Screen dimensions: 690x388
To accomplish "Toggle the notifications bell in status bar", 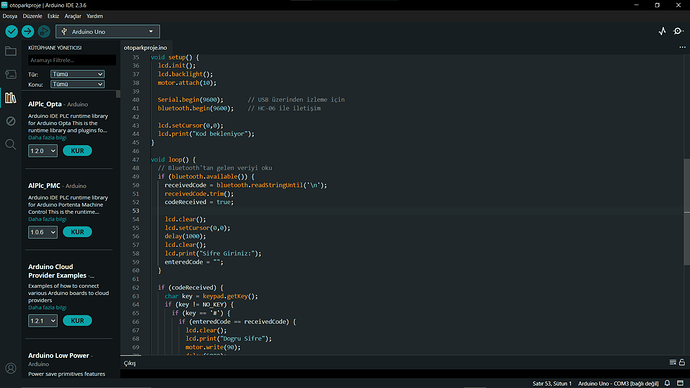I will [x=668, y=383].
